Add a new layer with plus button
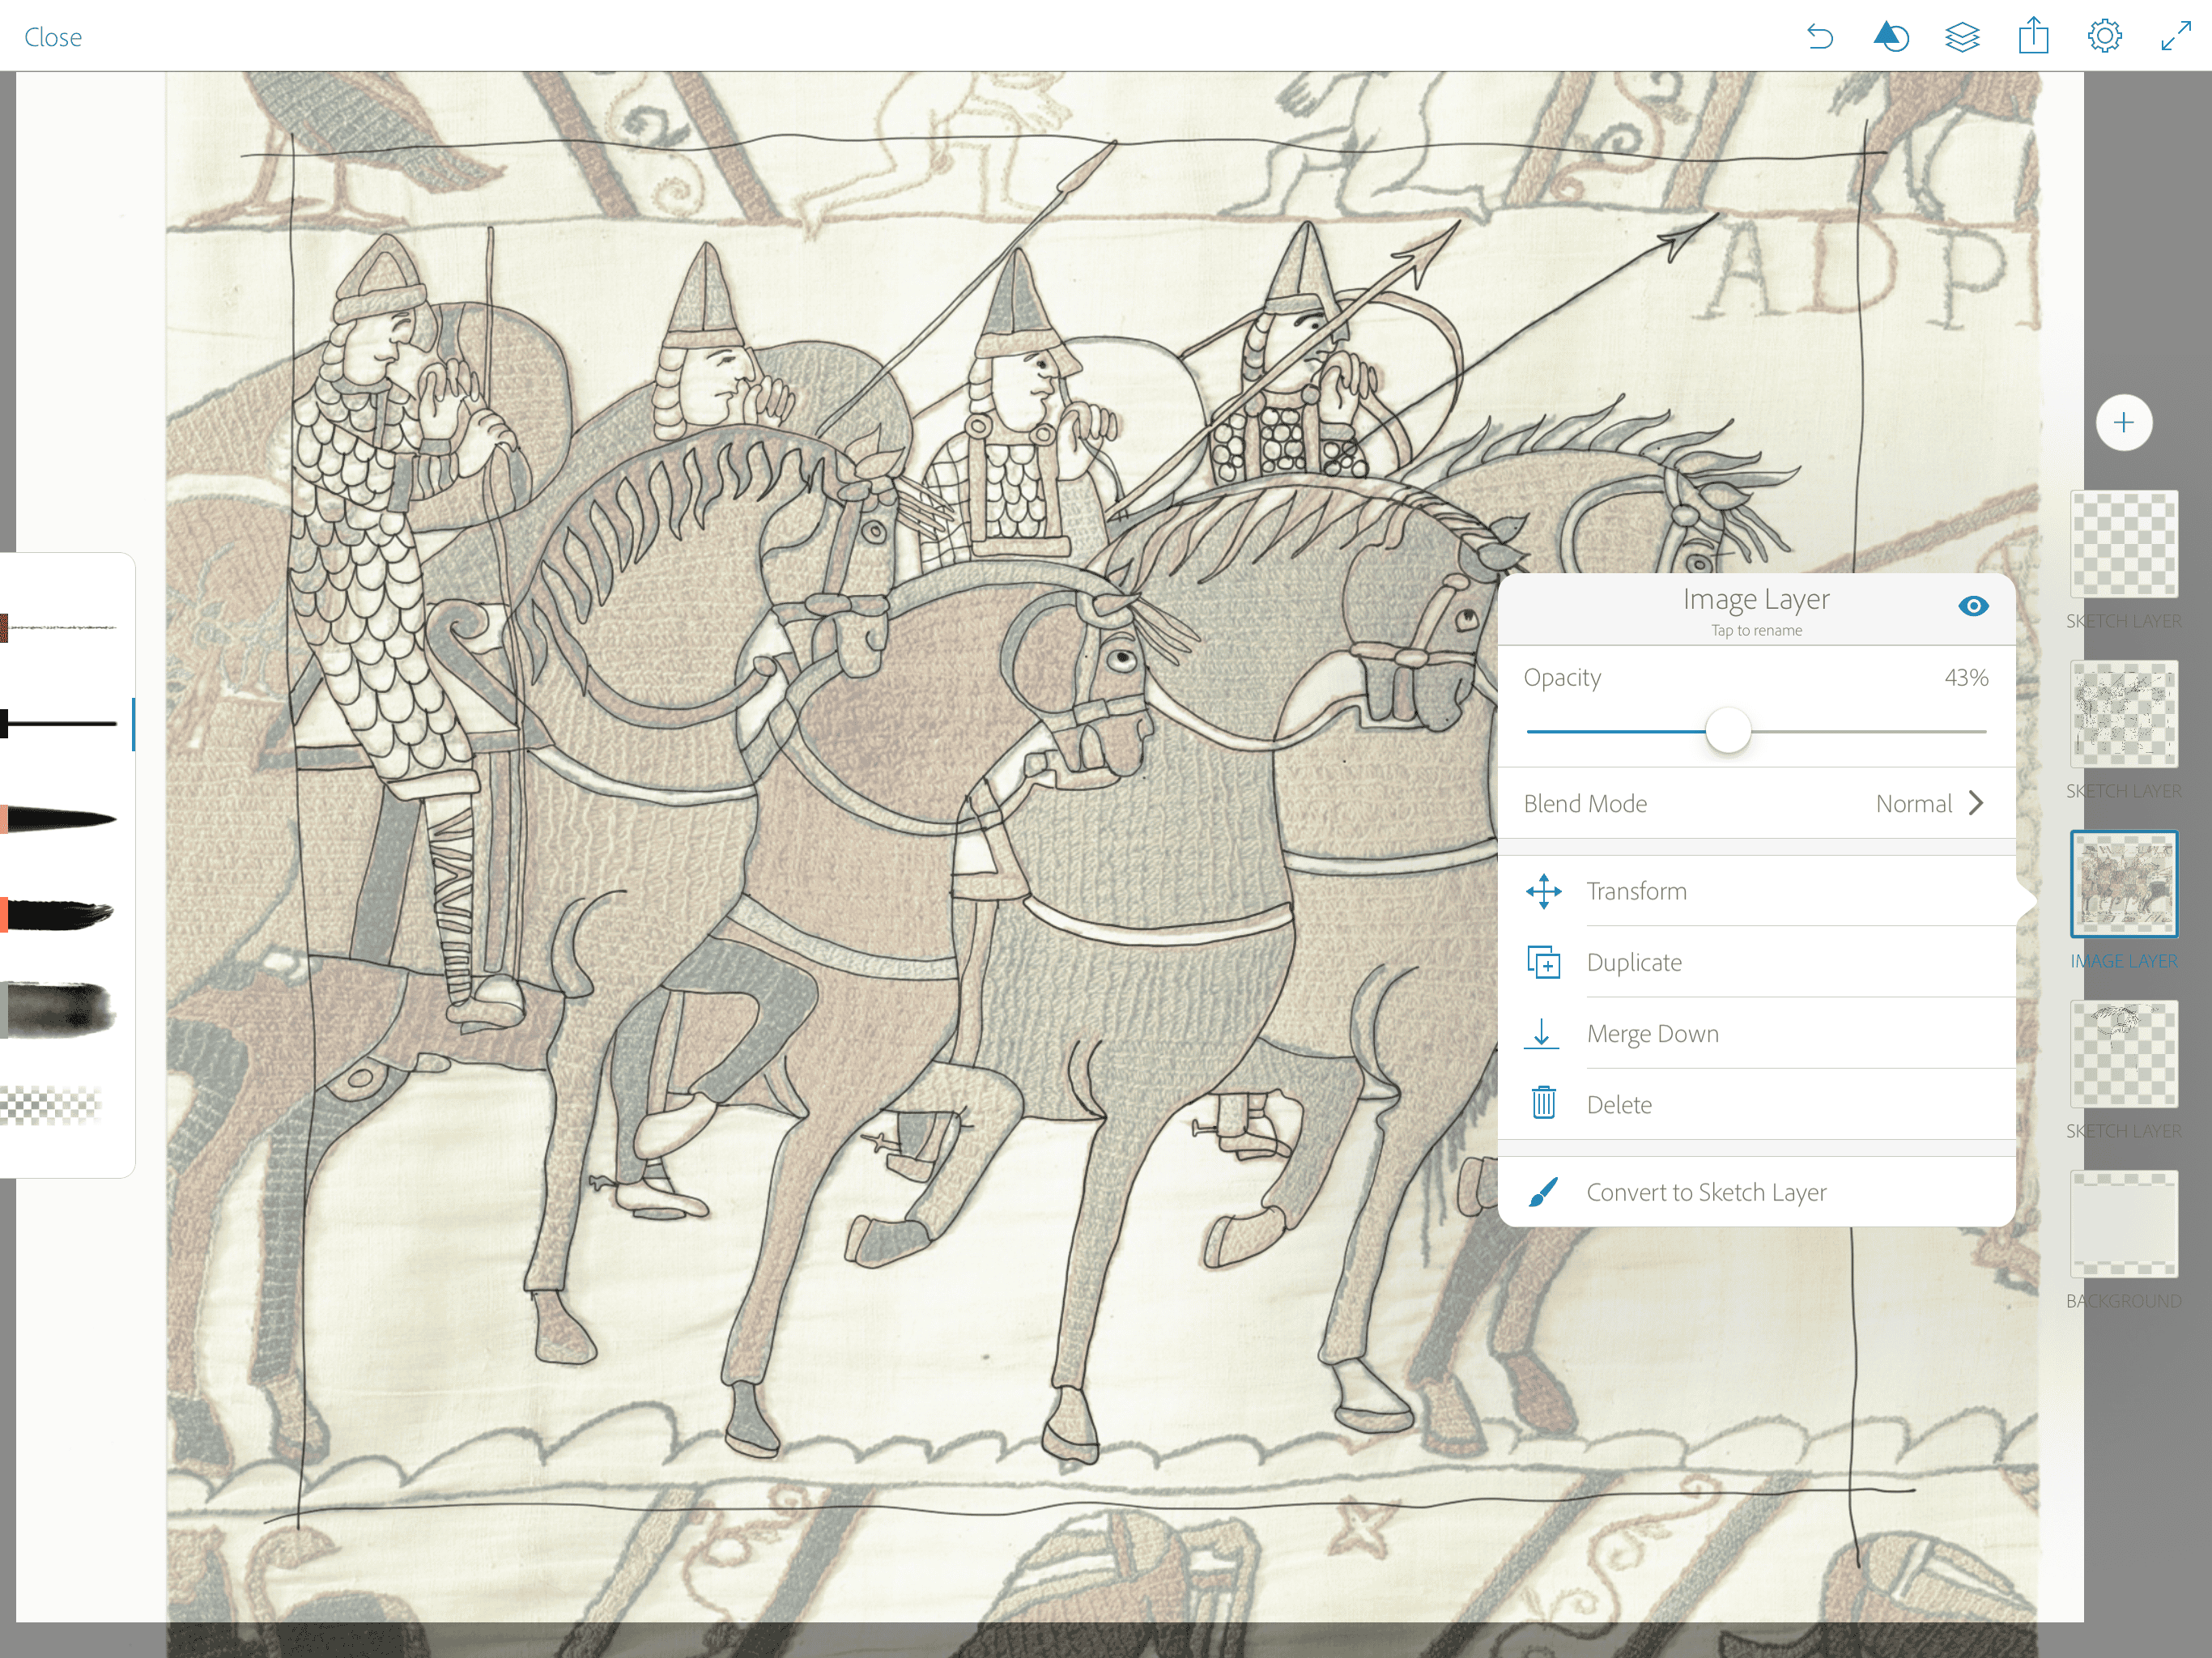 [2124, 422]
